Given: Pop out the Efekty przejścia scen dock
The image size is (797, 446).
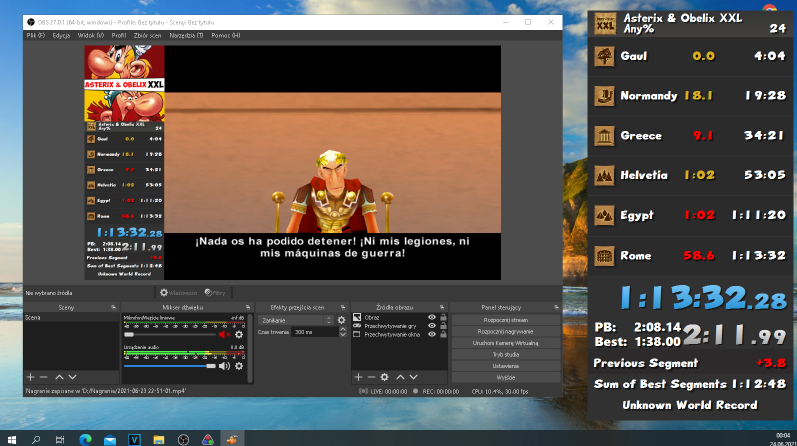Looking at the screenshot, I should [x=343, y=308].
